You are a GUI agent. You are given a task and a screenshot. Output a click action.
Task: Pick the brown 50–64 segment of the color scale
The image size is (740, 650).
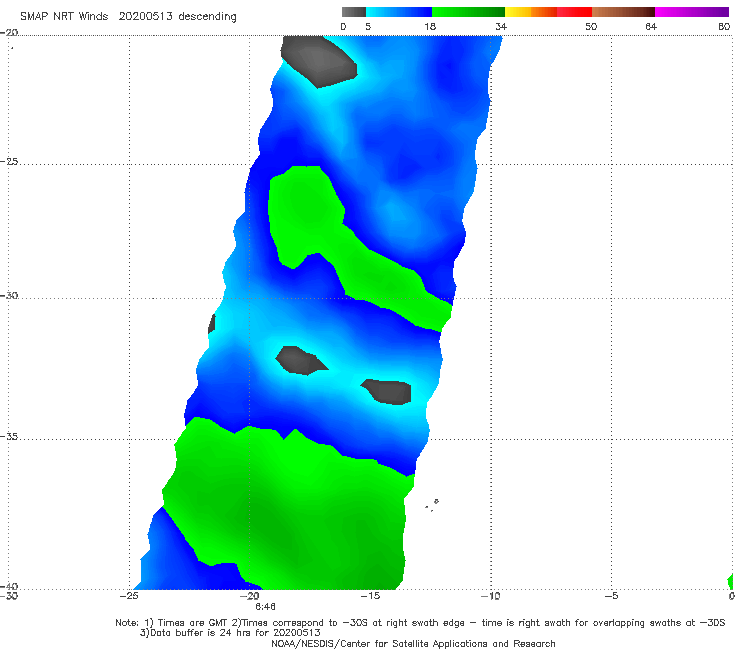coord(623,12)
